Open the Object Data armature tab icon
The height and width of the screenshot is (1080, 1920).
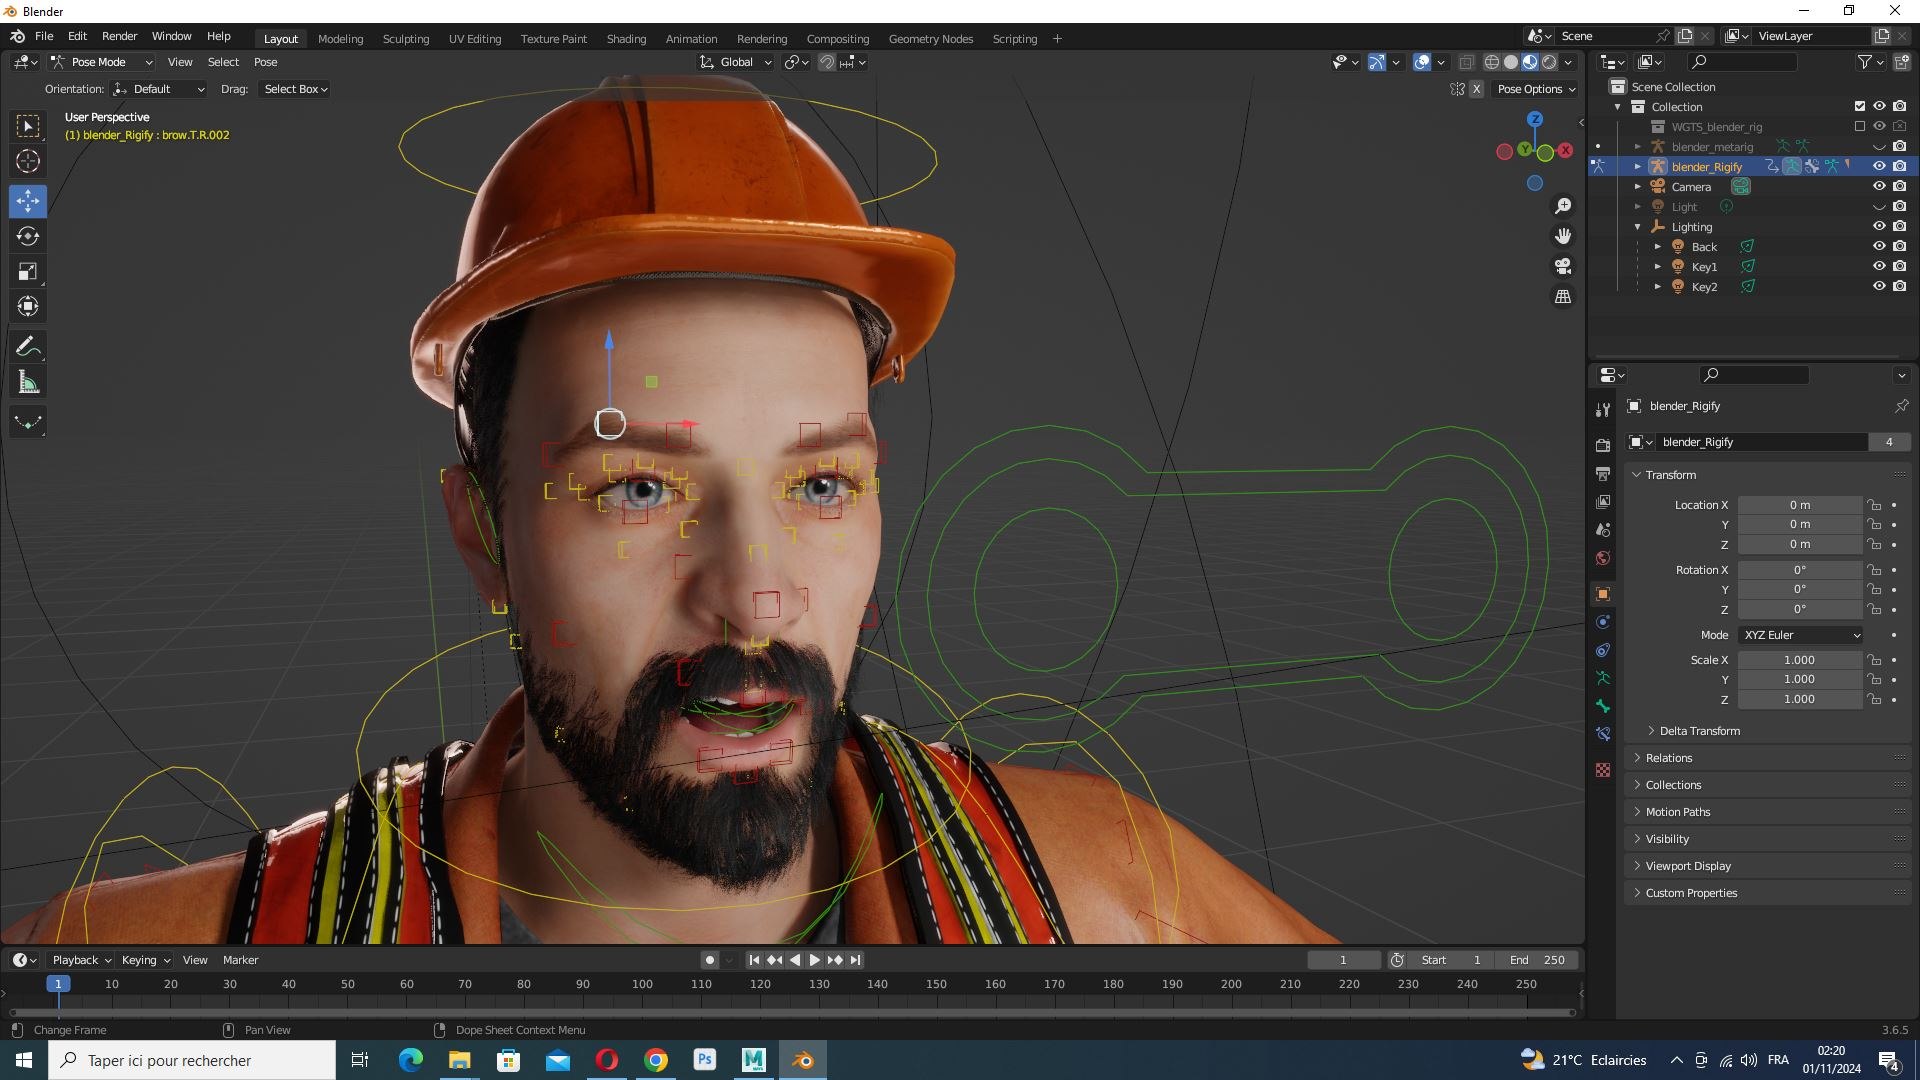tap(1603, 678)
